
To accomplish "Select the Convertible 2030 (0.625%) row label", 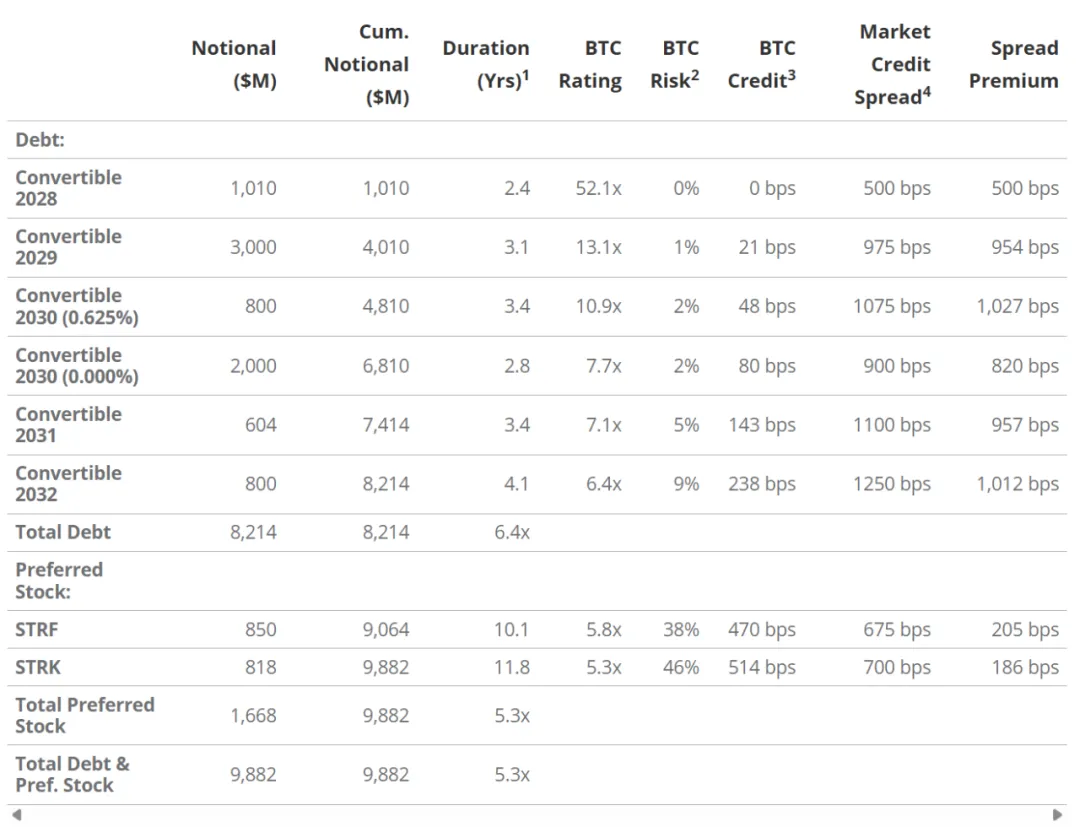I will pos(76,306).
